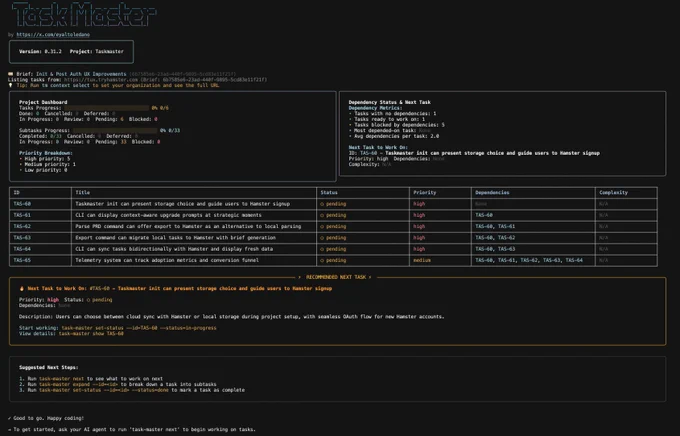The height and width of the screenshot is (436, 680).
Task: Click step 3 'task-master set-status --id=<id> --status=done'
Action: point(104,390)
